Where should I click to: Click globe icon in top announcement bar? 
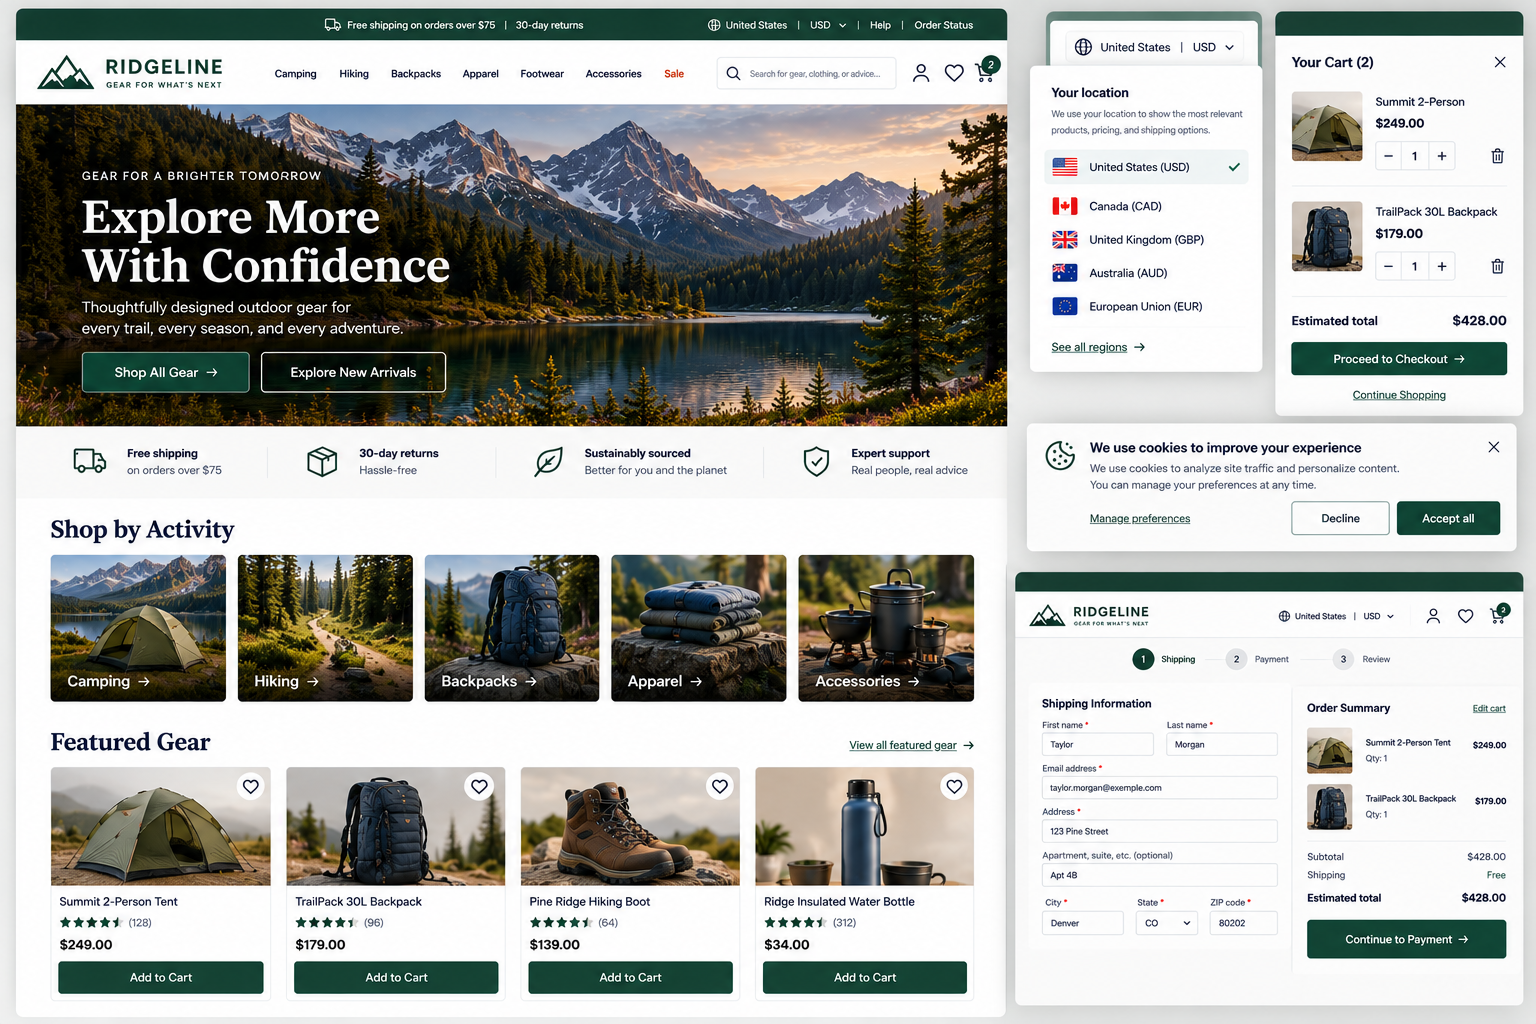coord(714,25)
